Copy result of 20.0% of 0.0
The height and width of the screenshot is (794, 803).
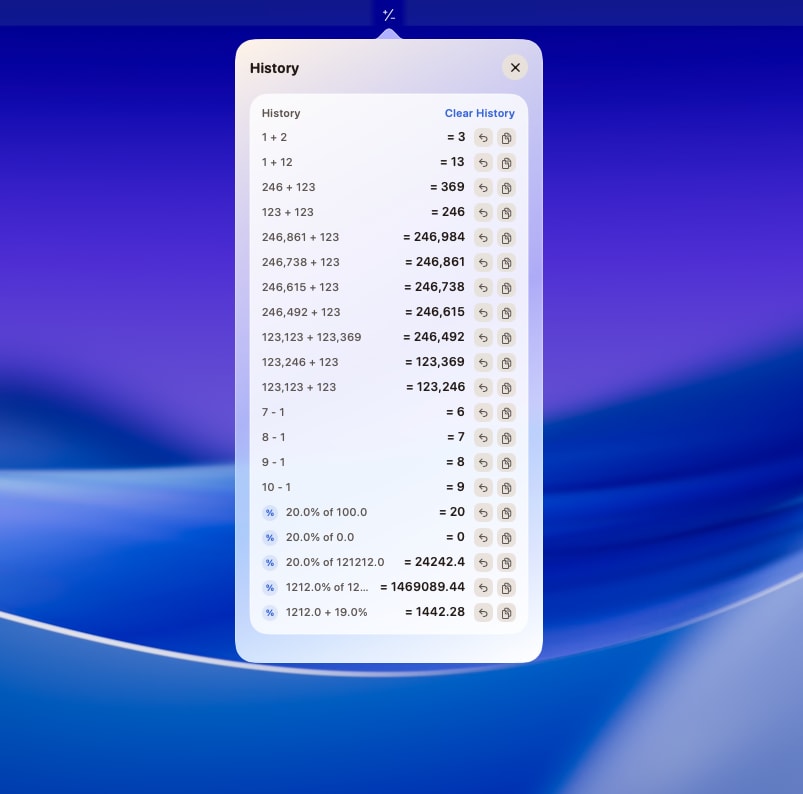pyautogui.click(x=506, y=537)
